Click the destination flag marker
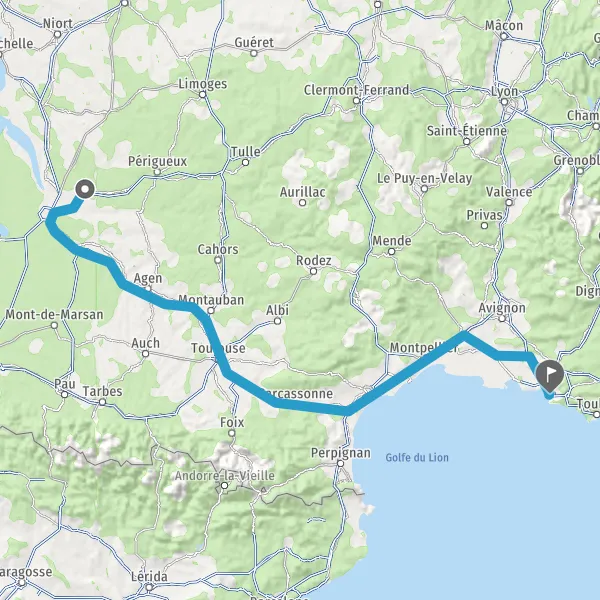Image resolution: width=600 pixels, height=600 pixels. tap(549, 376)
